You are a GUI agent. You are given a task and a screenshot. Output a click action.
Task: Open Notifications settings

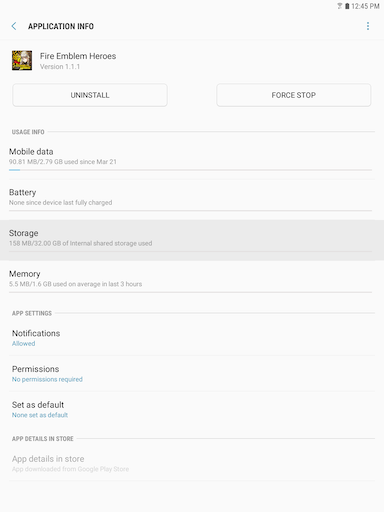click(x=192, y=338)
